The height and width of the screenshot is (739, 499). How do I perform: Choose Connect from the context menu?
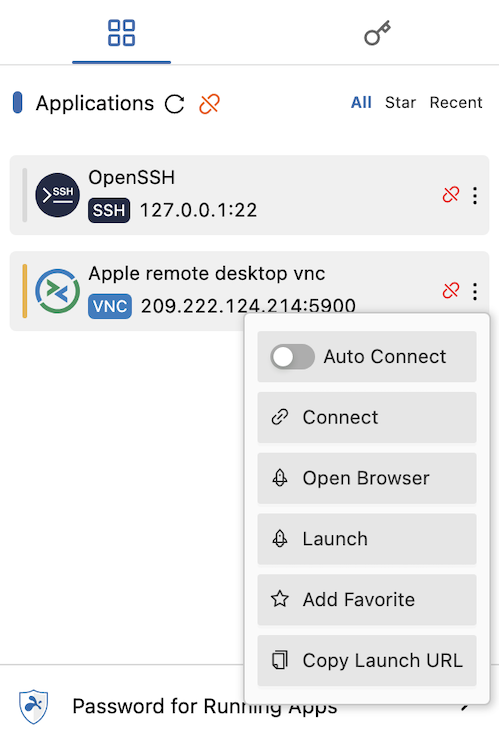coord(367,418)
